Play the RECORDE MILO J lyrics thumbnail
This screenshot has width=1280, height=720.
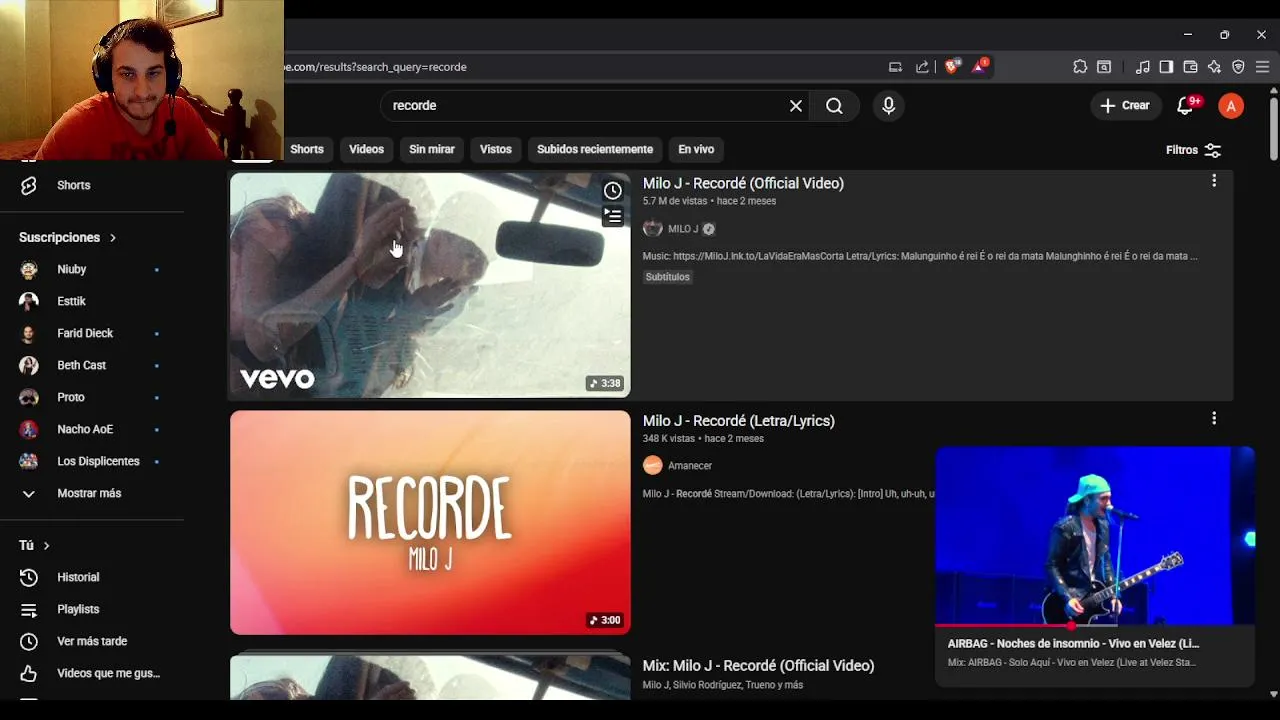(430, 522)
